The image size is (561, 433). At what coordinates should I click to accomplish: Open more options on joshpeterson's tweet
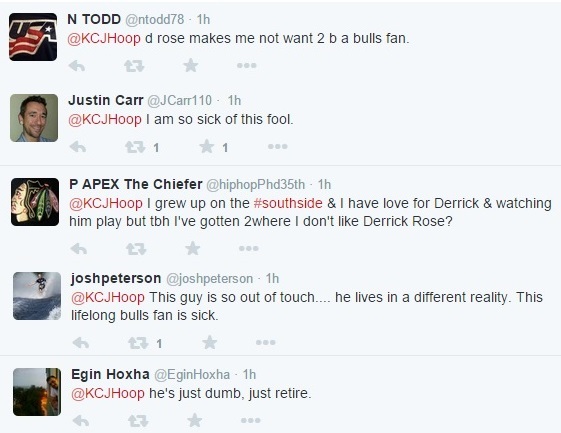tap(265, 342)
